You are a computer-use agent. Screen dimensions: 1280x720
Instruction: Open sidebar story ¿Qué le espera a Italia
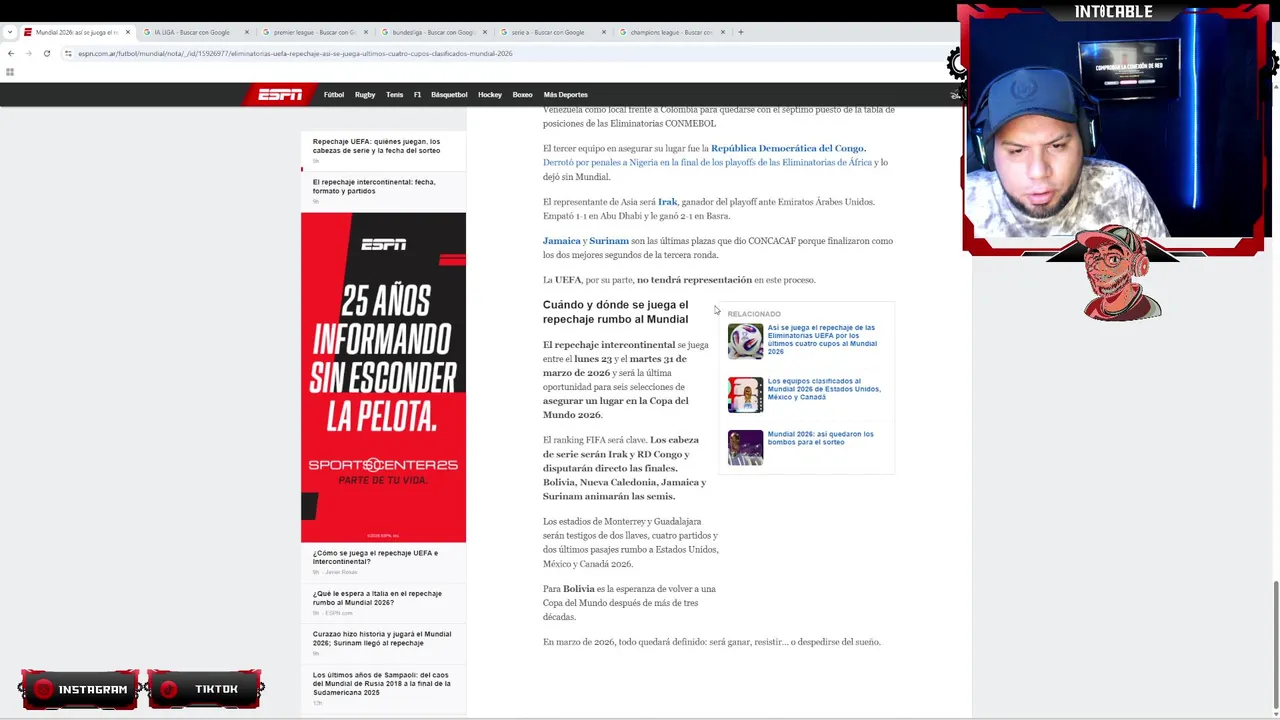[x=377, y=598]
